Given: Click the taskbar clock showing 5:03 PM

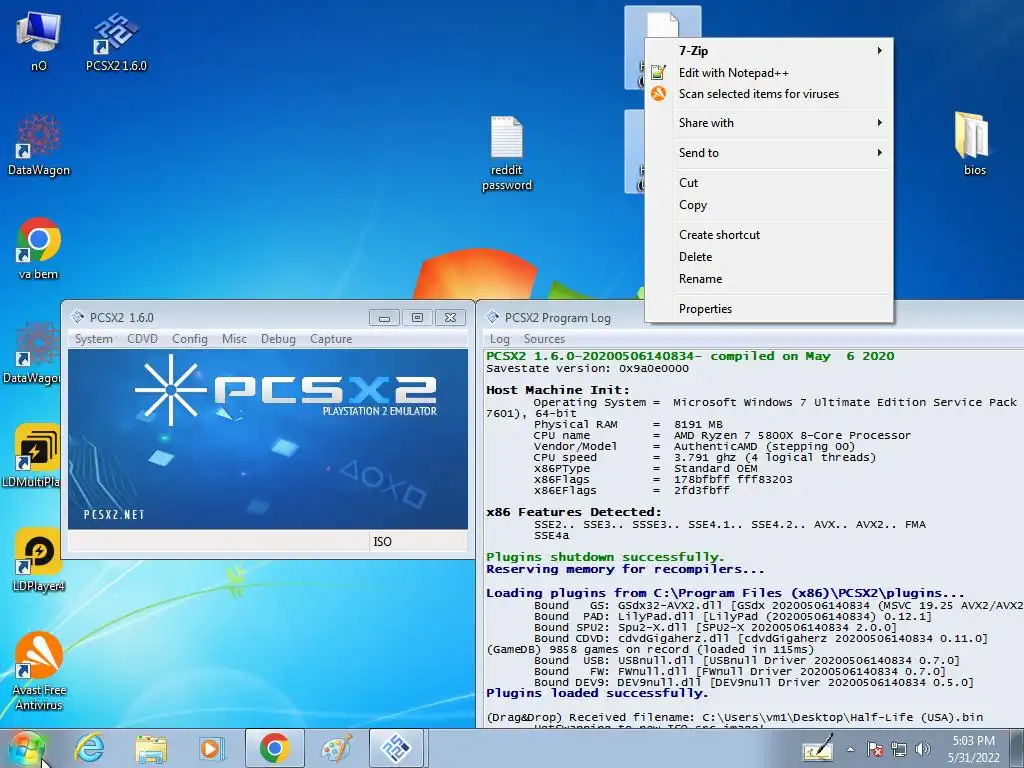Looking at the screenshot, I should coord(974,749).
